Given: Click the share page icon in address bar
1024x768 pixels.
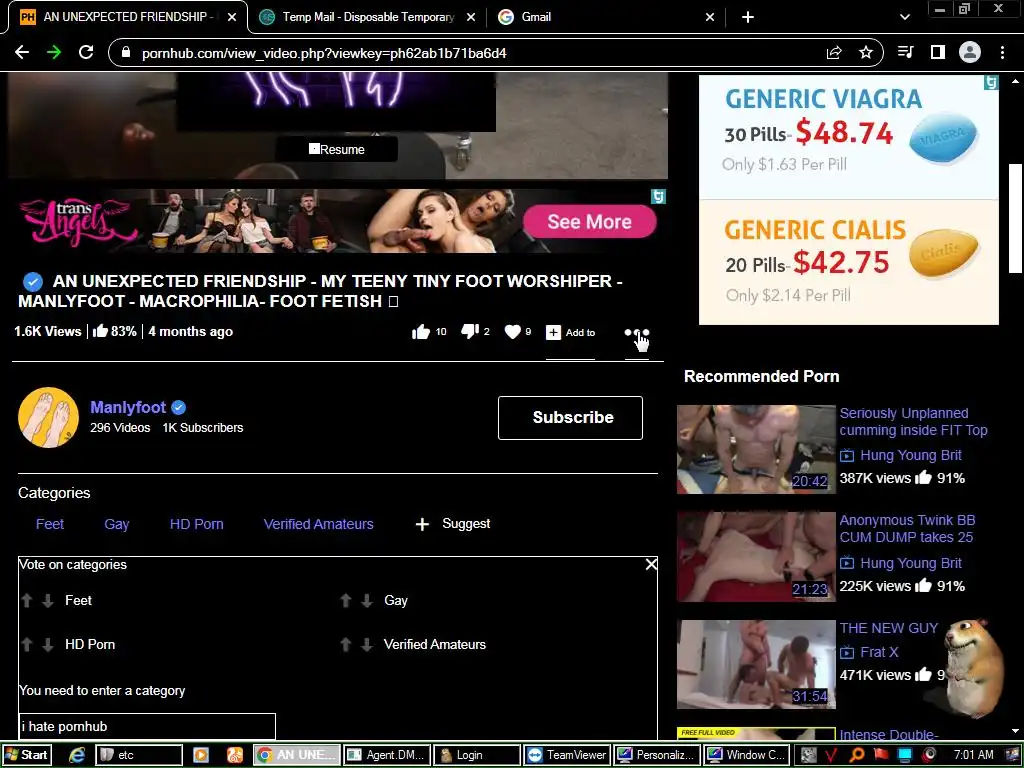Looking at the screenshot, I should (x=834, y=53).
